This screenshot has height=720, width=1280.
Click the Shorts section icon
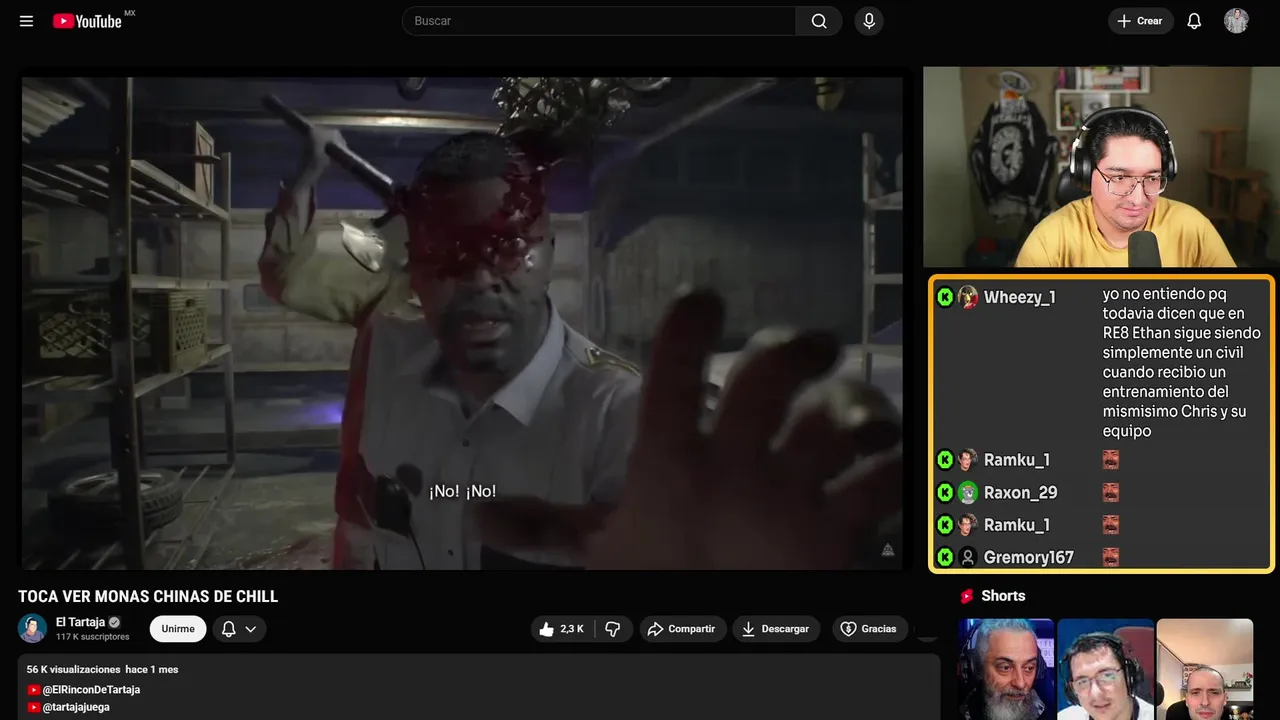[x=967, y=596]
